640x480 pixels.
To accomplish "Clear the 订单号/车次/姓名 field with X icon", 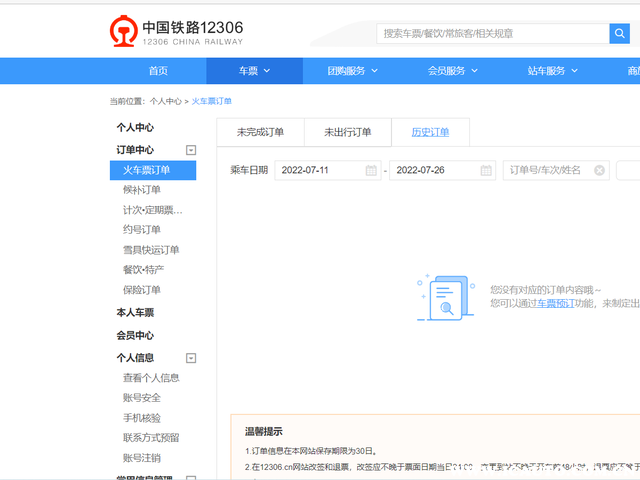I will tap(599, 170).
